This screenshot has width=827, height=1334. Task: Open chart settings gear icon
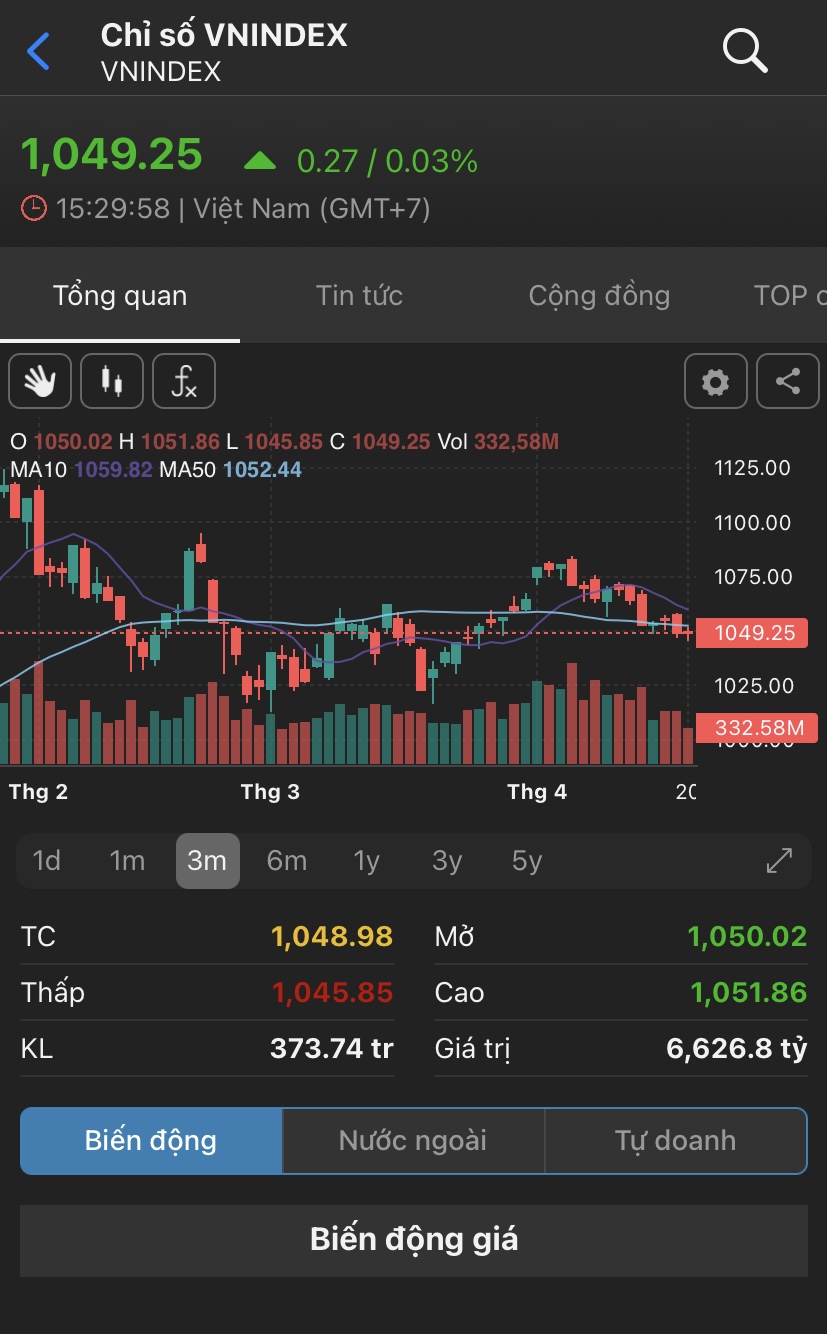[716, 381]
